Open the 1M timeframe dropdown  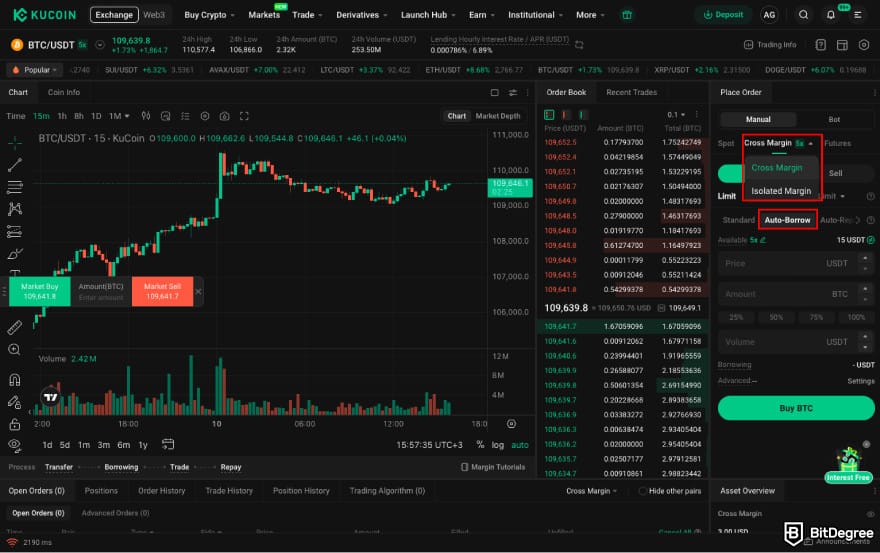(119, 116)
